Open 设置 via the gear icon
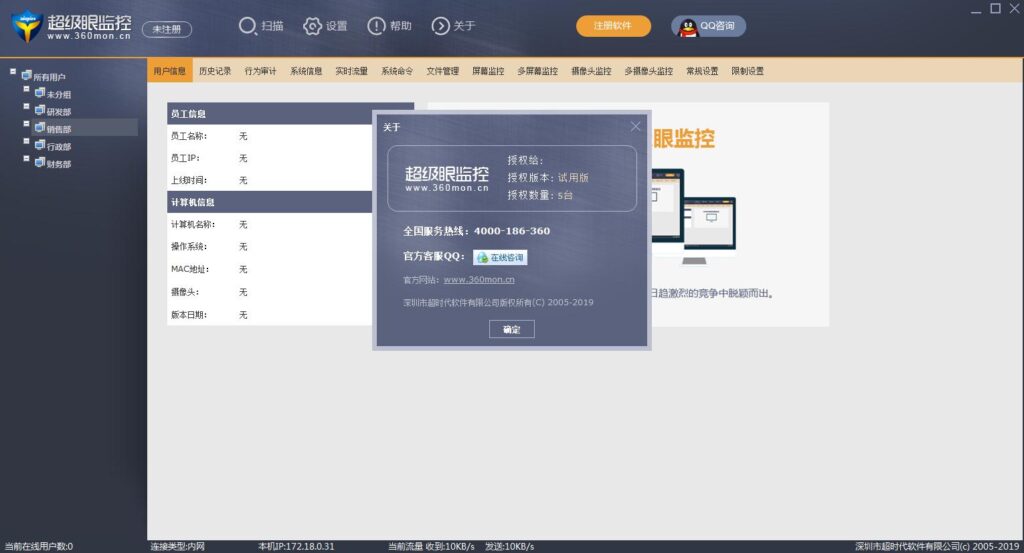This screenshot has width=1024, height=553. (x=312, y=26)
